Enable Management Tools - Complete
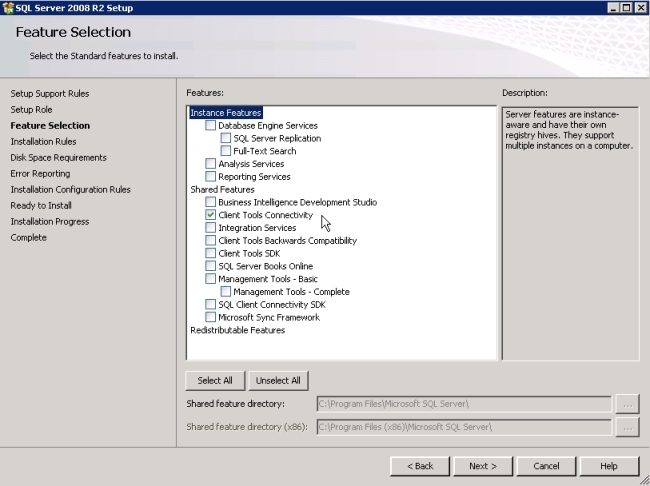The height and width of the screenshot is (486, 650). [x=226, y=292]
